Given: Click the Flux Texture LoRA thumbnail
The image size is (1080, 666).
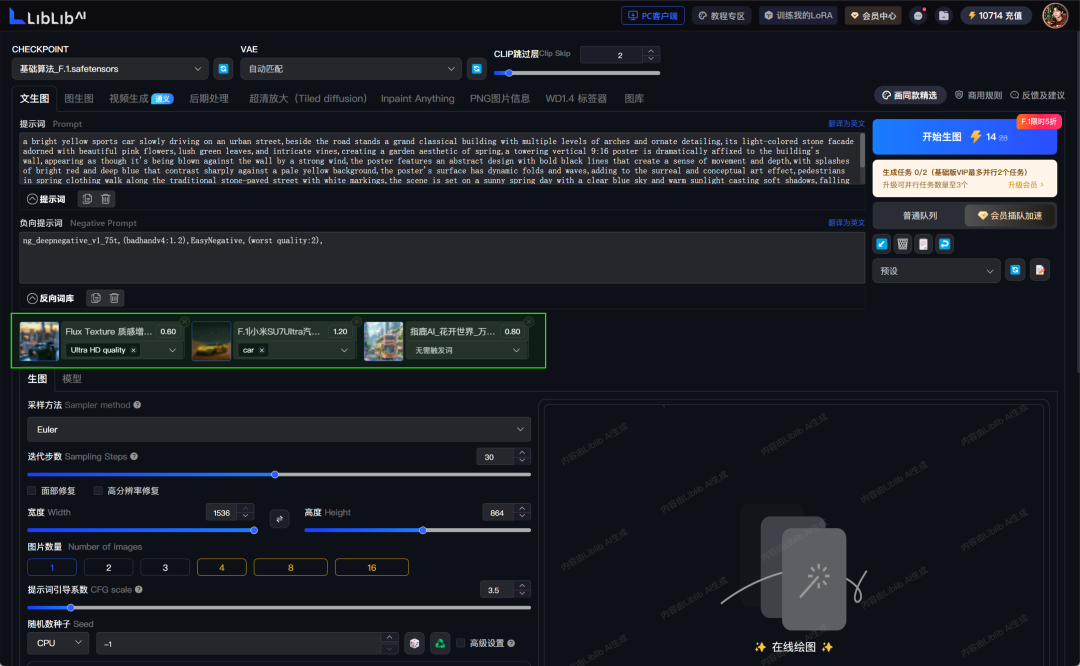Looking at the screenshot, I should (x=38, y=340).
